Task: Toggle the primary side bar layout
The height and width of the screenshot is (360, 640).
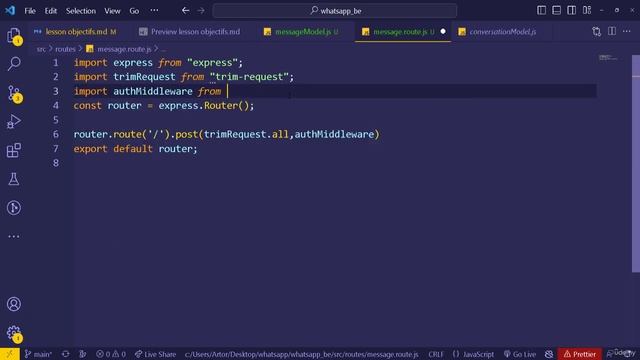Action: 541,10
